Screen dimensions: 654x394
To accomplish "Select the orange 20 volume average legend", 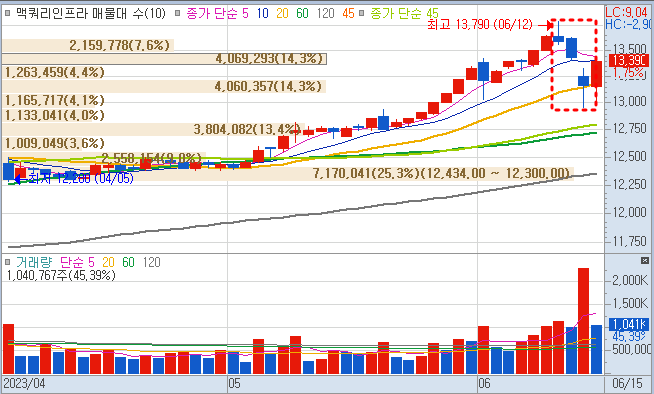I will [108, 262].
